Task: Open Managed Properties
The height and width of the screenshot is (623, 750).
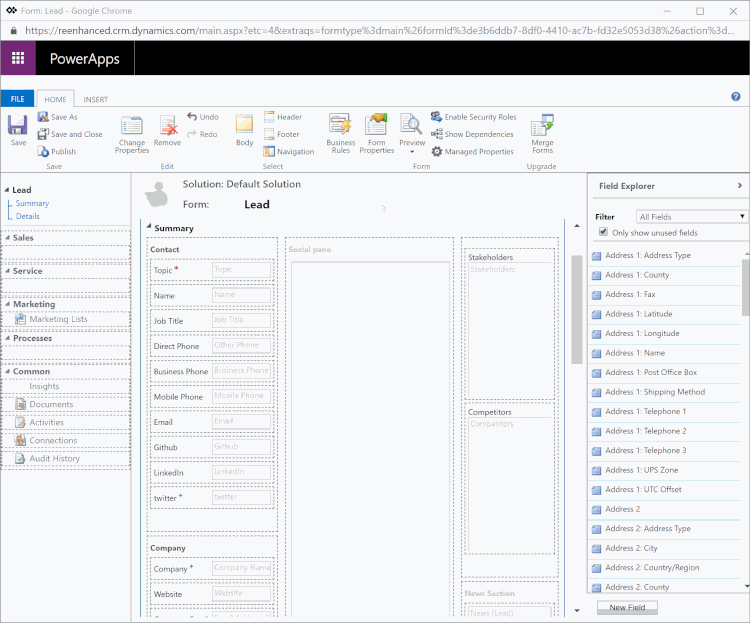Action: pyautogui.click(x=472, y=152)
